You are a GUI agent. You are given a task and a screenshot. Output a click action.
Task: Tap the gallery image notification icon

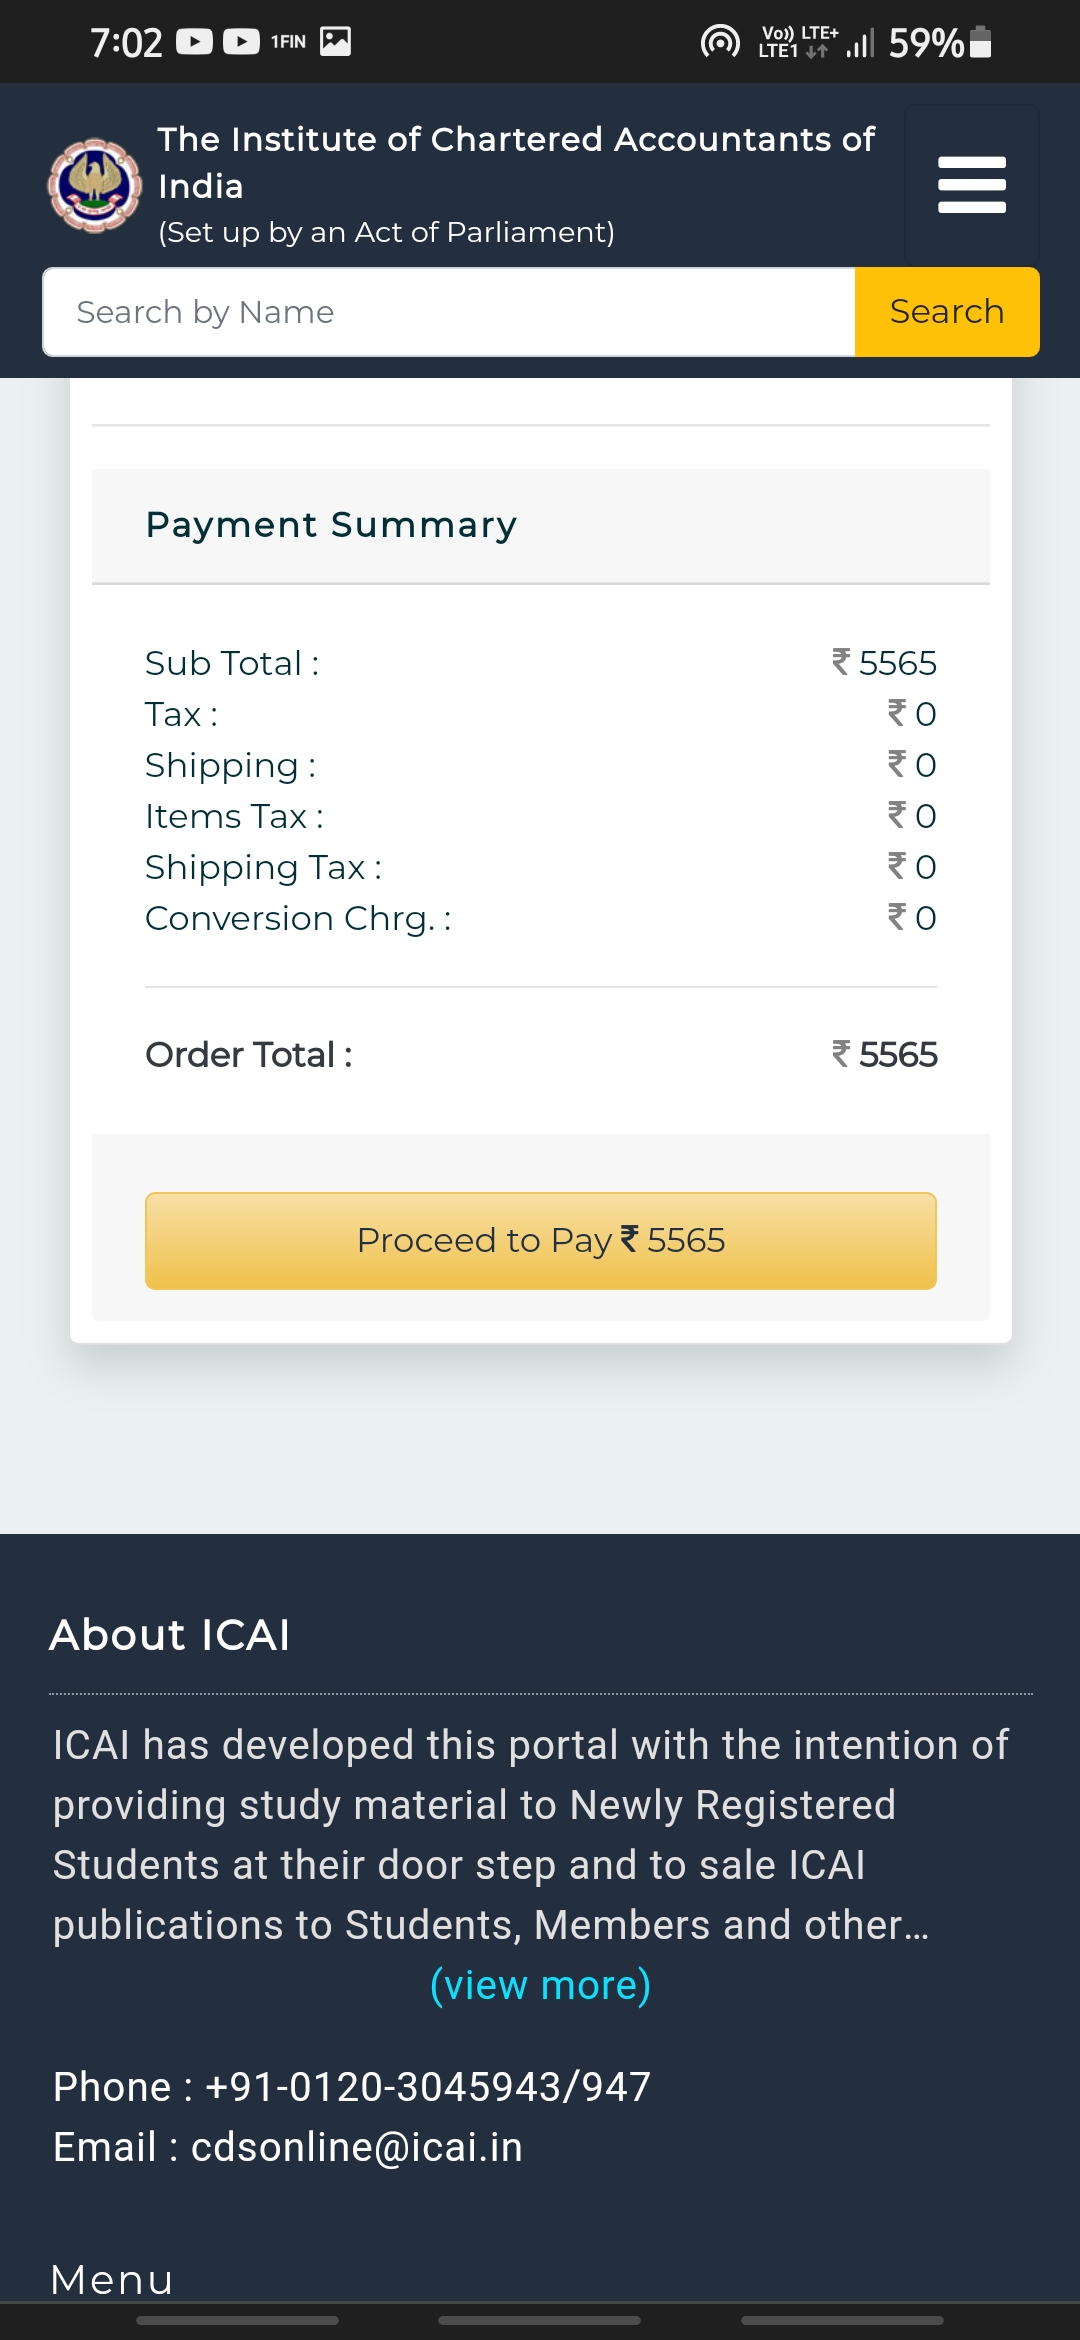coord(335,41)
